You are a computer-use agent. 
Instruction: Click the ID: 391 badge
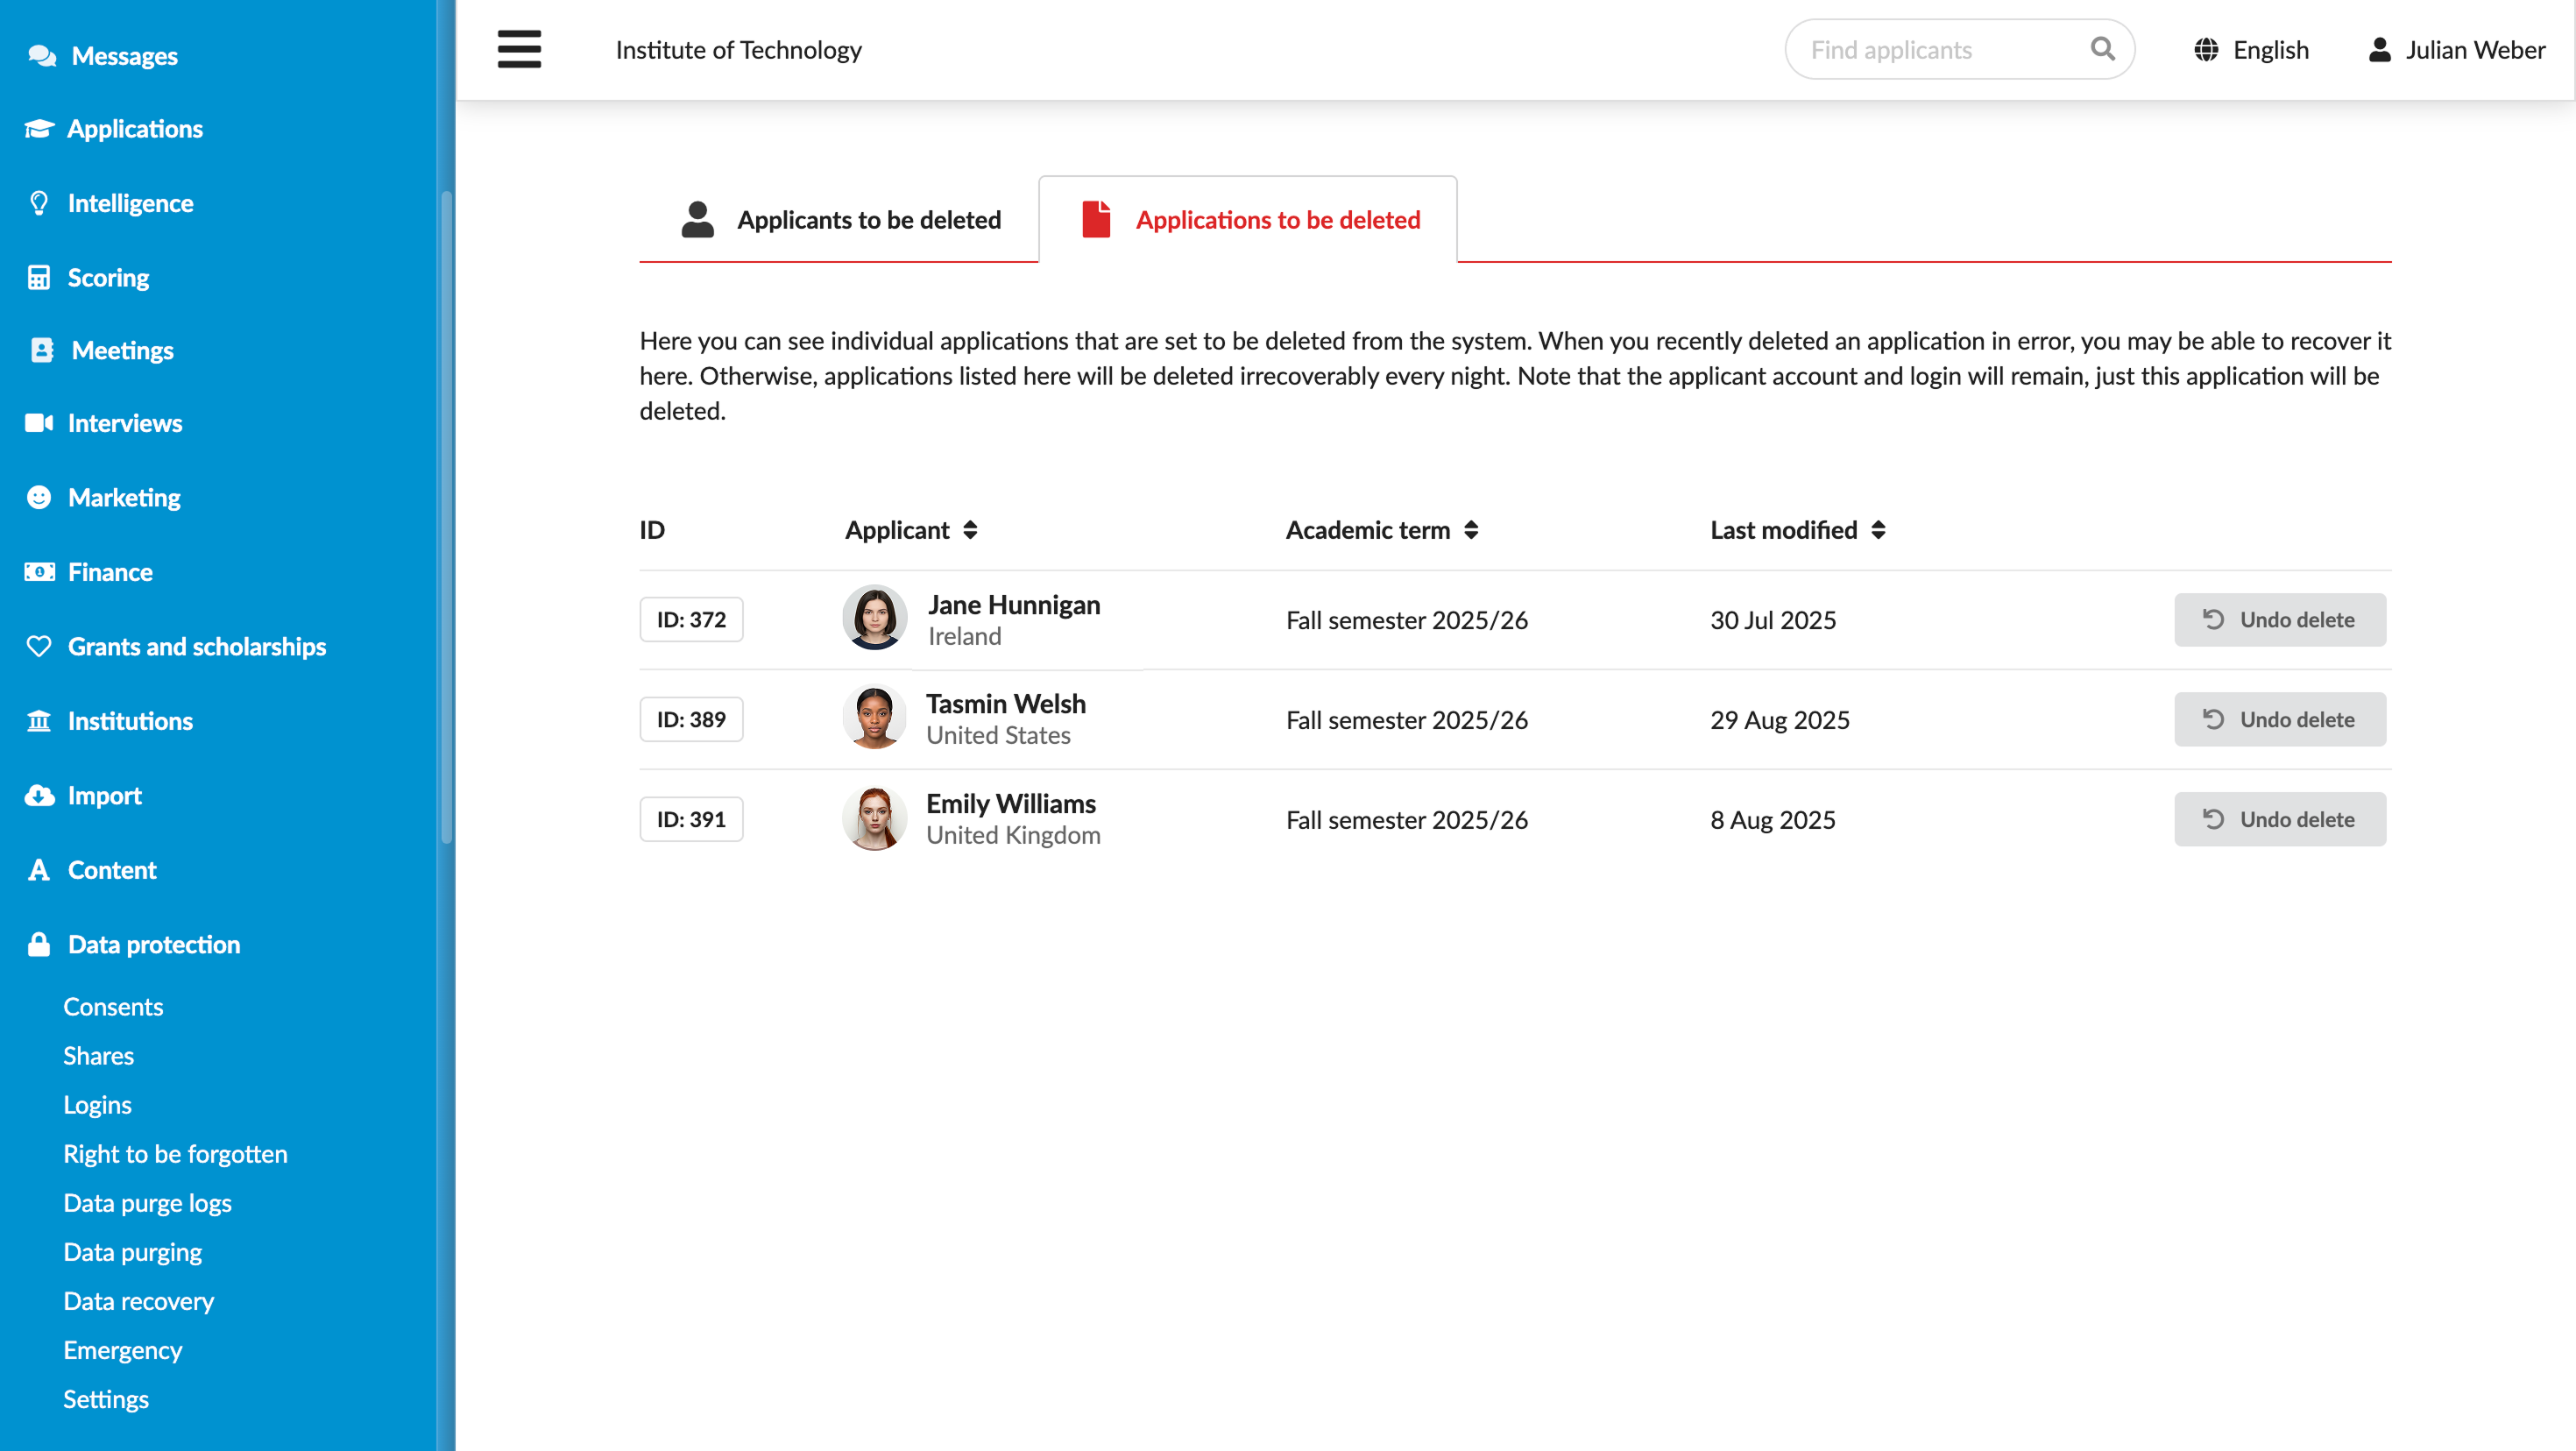coord(691,820)
